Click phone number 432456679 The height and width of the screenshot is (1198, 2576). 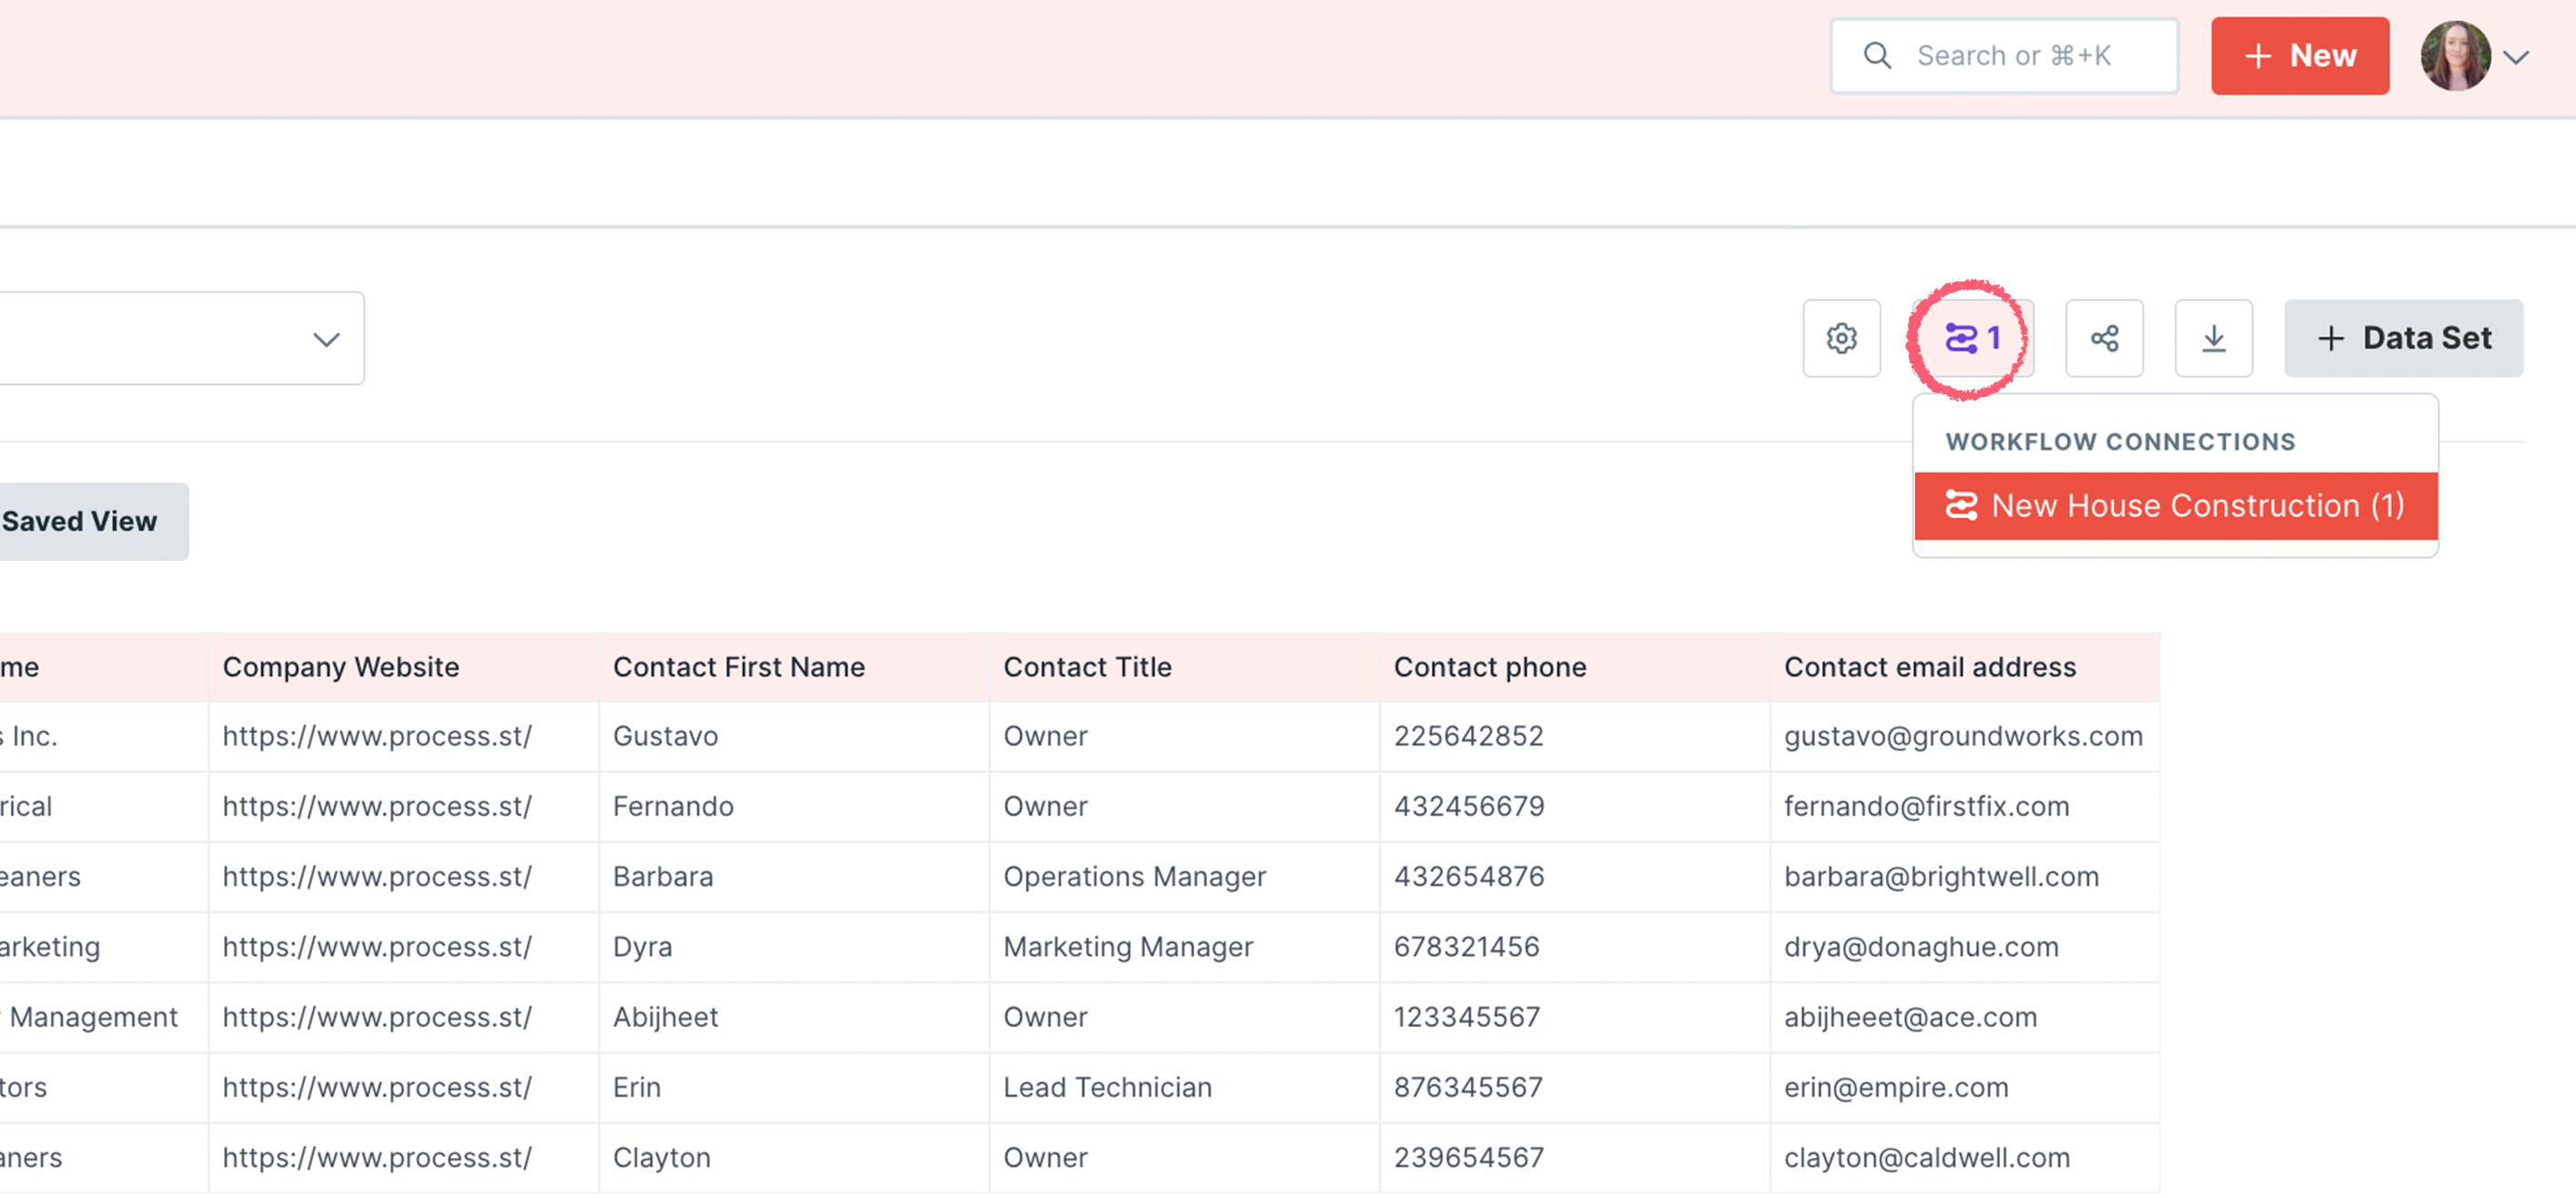point(1469,806)
